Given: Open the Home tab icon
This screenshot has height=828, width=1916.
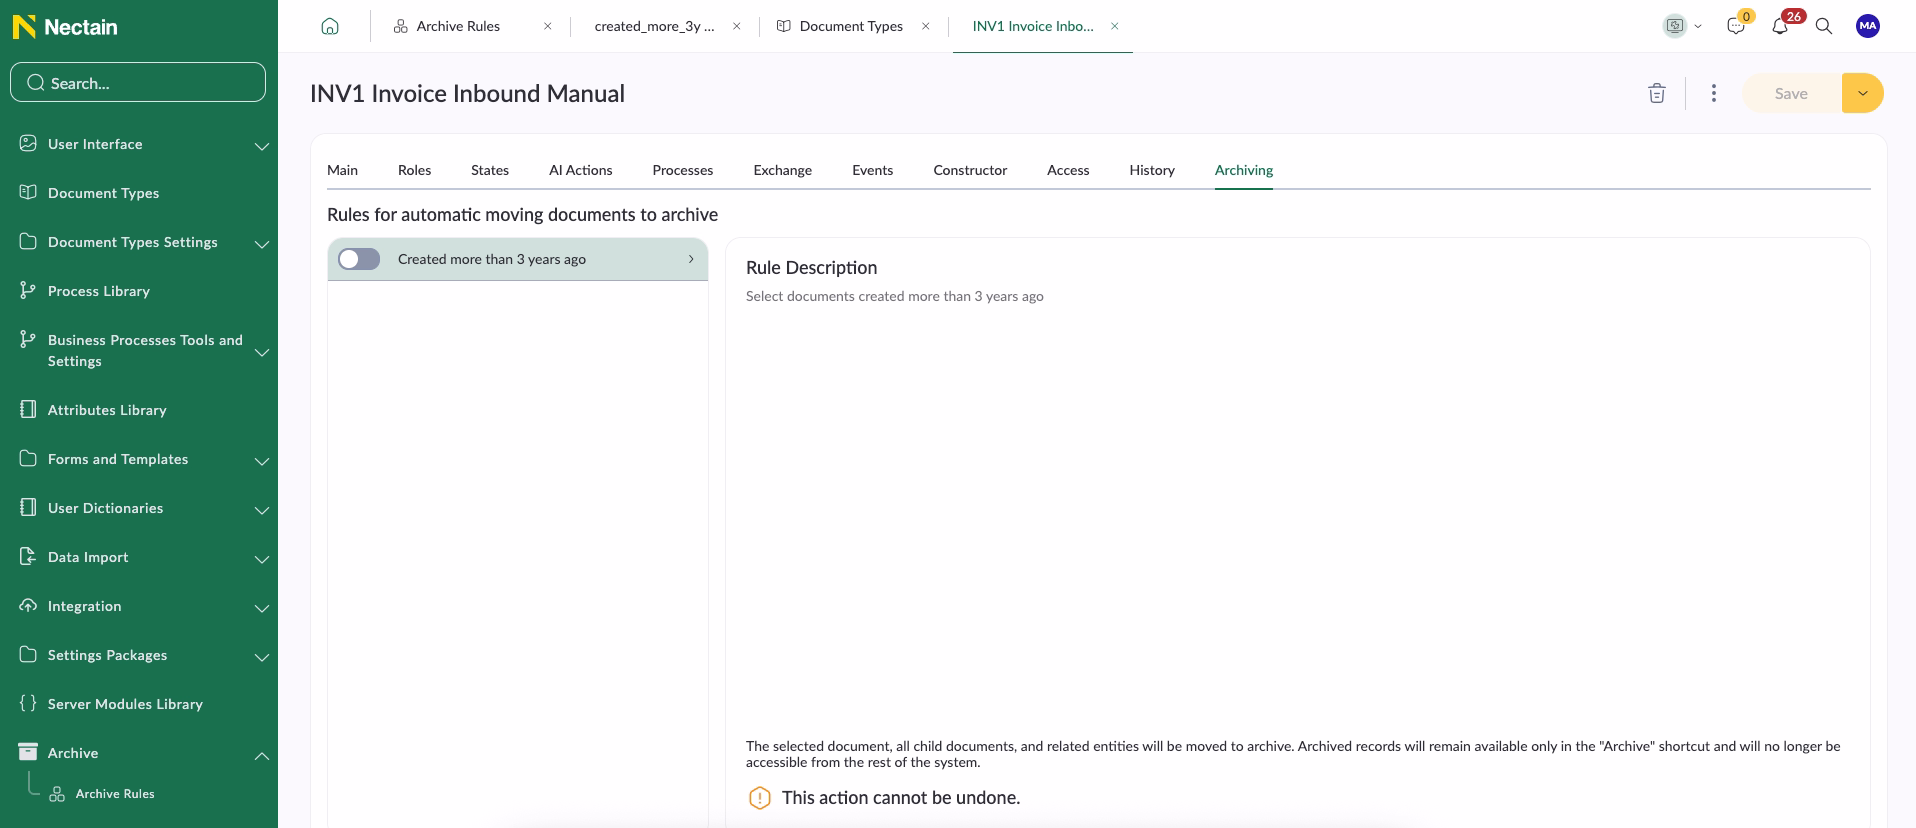Looking at the screenshot, I should [330, 26].
